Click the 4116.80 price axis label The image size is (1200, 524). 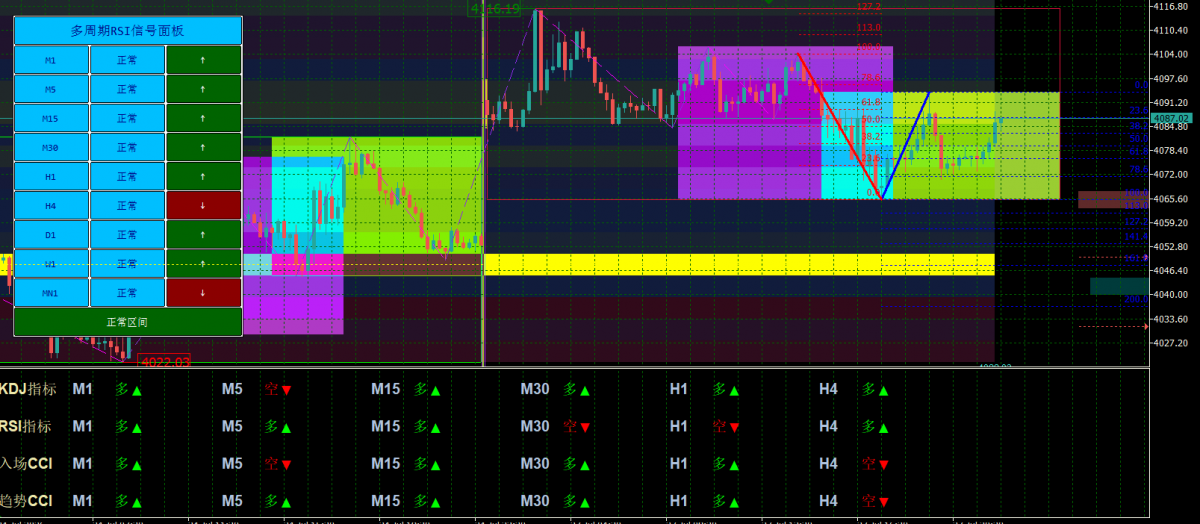1172,6
